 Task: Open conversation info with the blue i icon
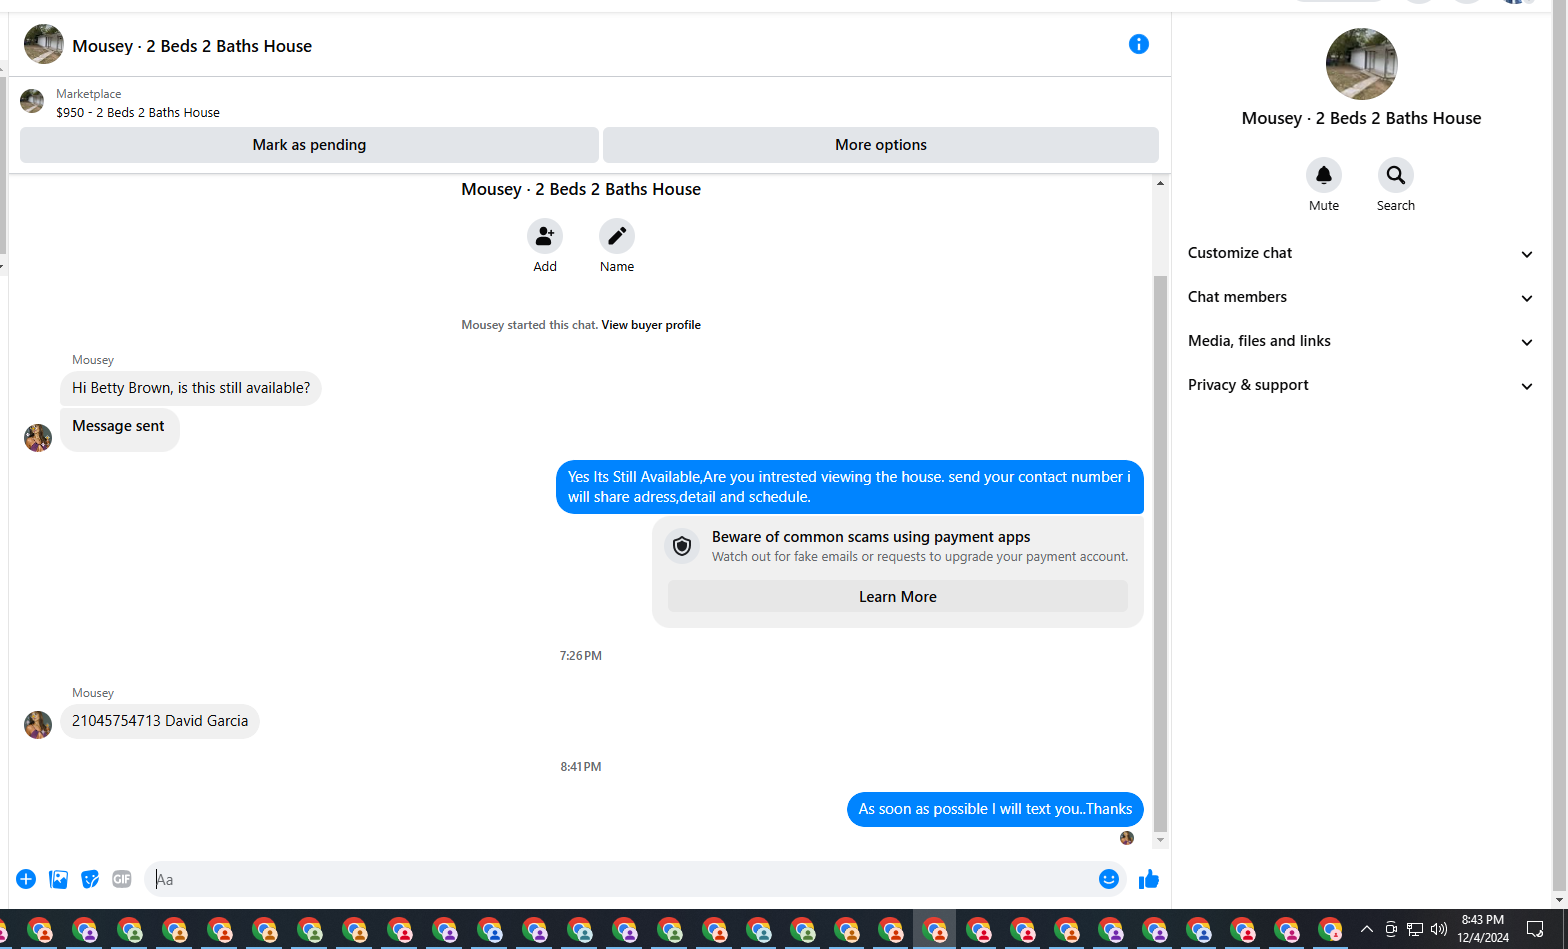click(x=1138, y=44)
